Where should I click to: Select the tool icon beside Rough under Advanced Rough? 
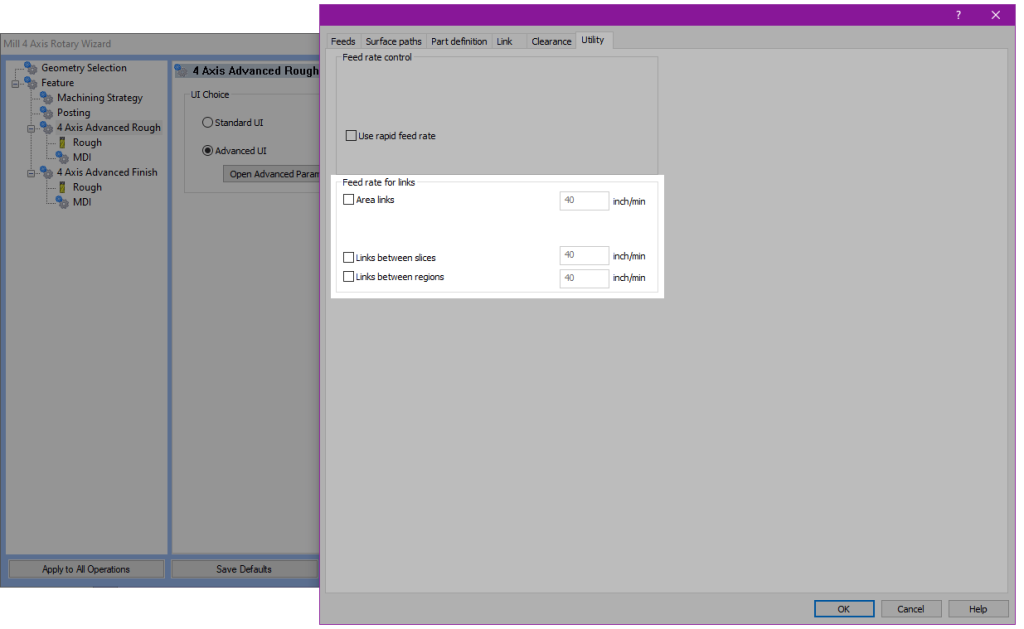tap(62, 142)
